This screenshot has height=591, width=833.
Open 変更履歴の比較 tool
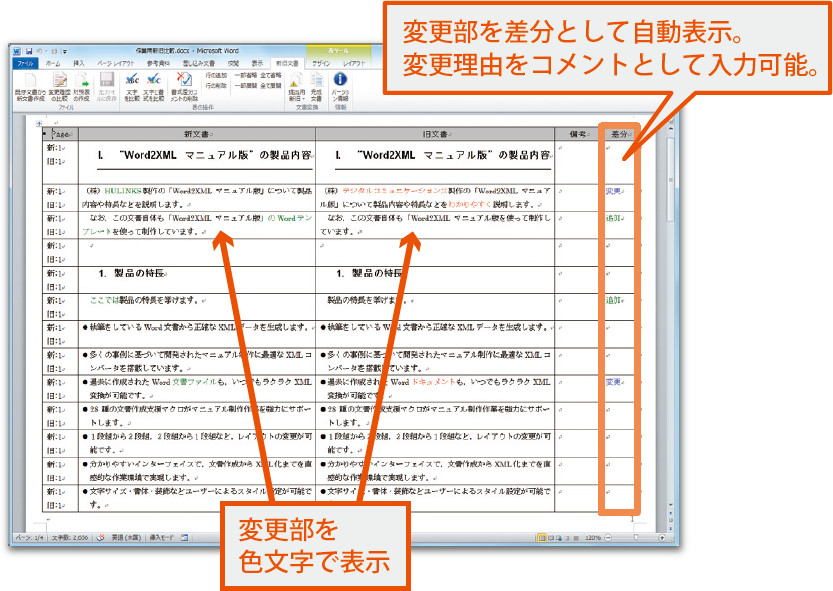click(60, 86)
